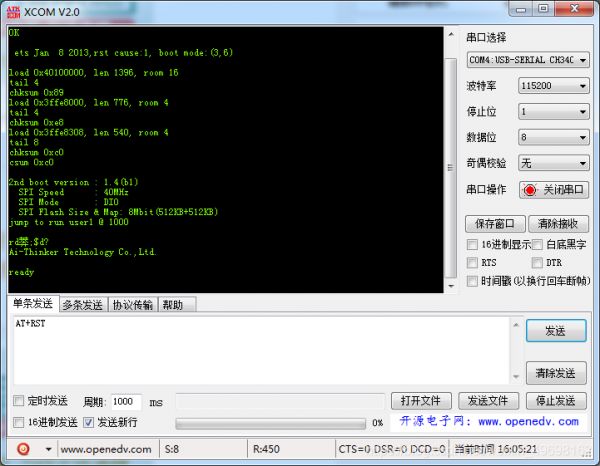Open the 协议传输 tab

pyautogui.click(x=133, y=305)
